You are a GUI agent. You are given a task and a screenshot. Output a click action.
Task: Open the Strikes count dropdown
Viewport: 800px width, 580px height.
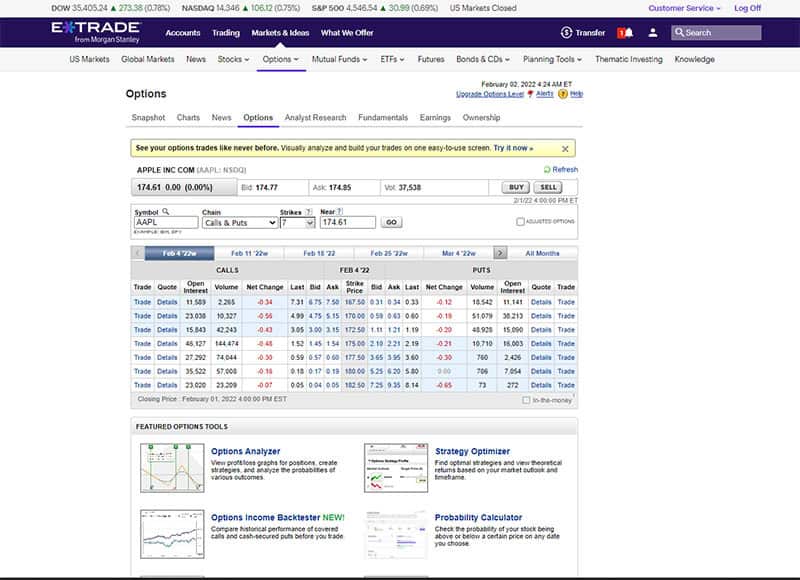click(297, 223)
